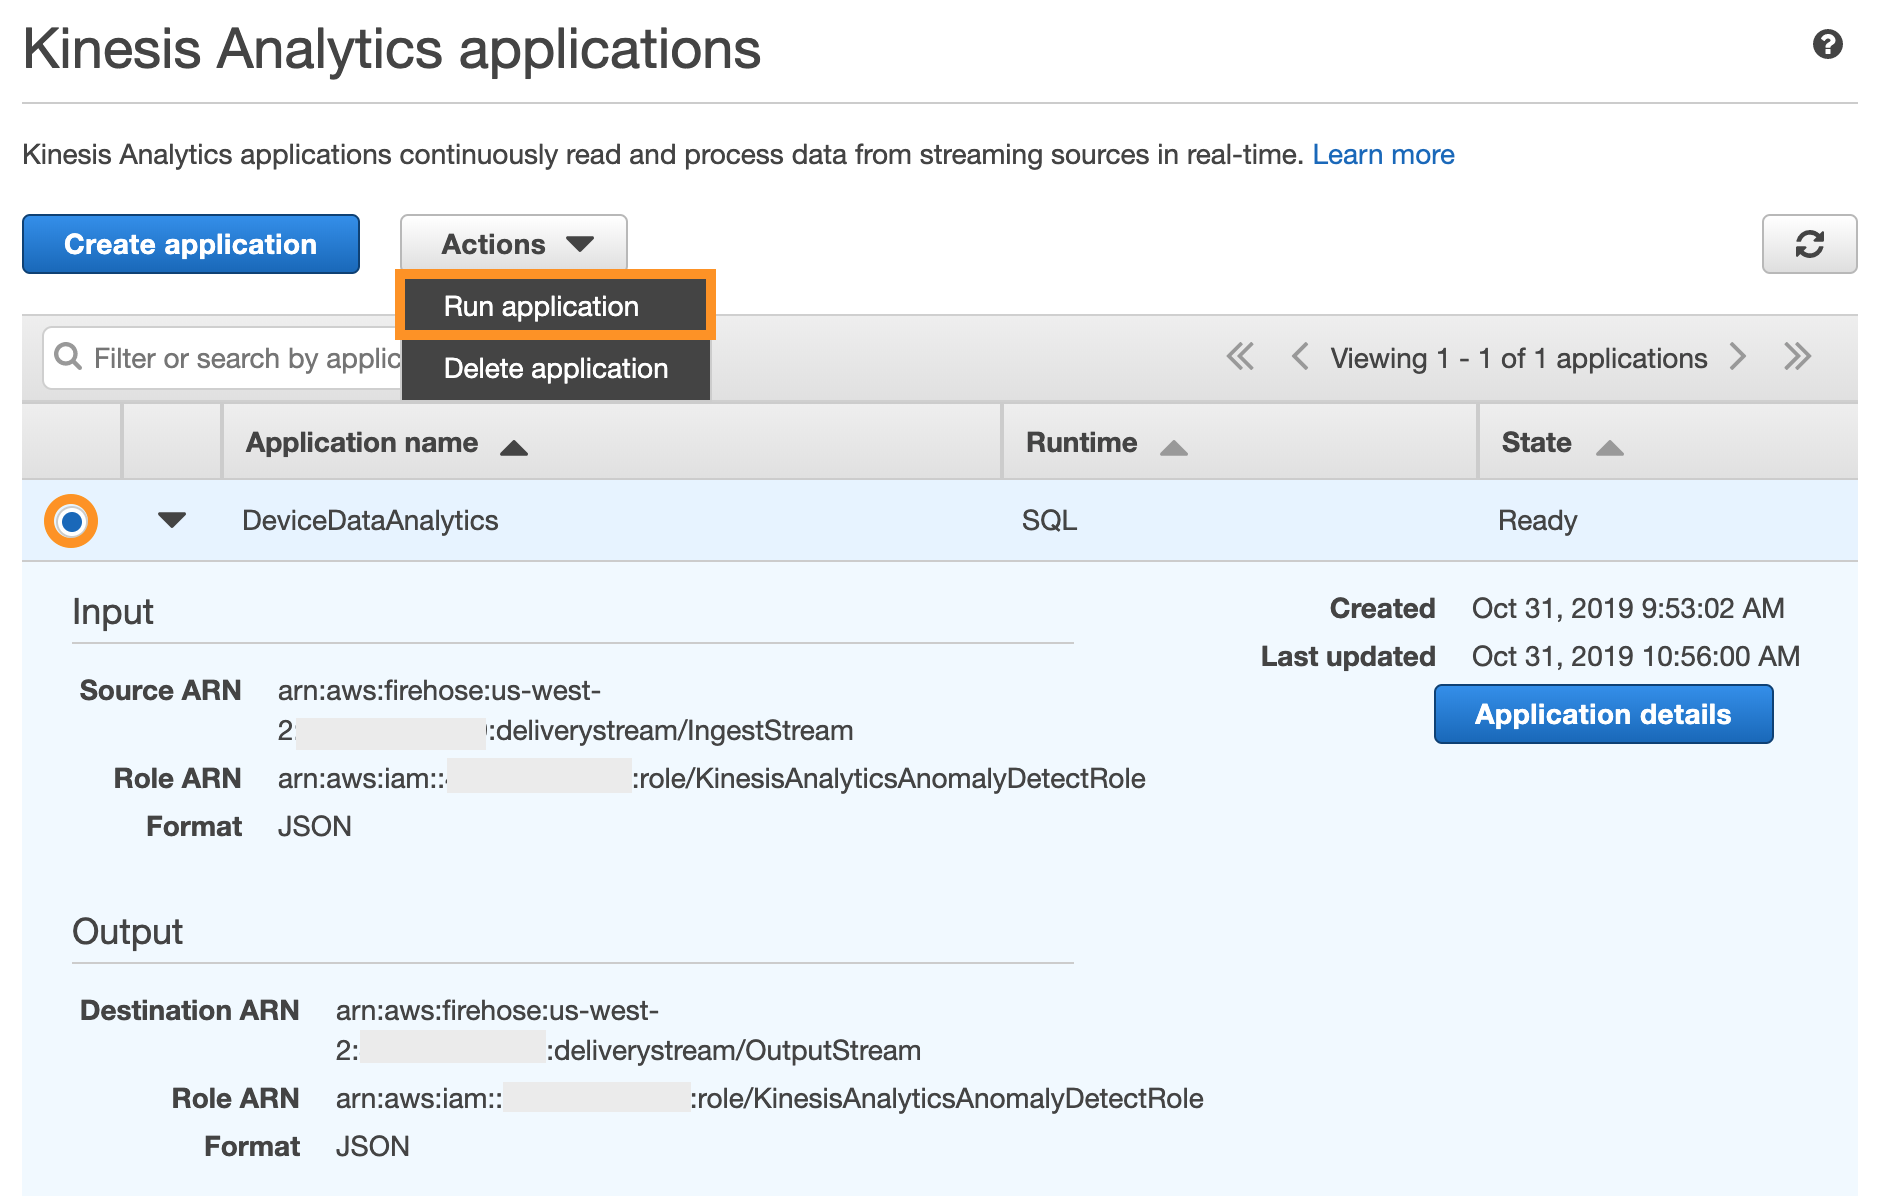Click the Created timestamp value

coord(1628,608)
